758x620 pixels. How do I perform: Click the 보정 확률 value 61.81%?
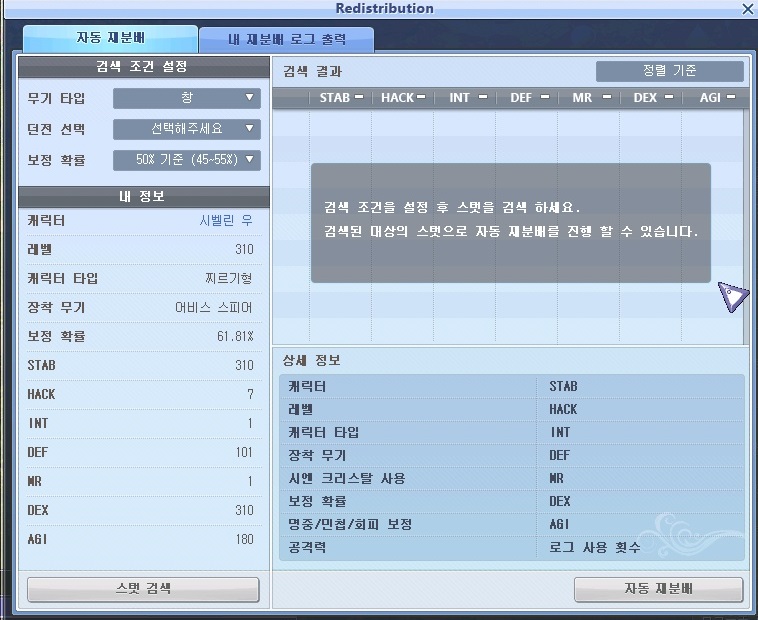tap(235, 336)
